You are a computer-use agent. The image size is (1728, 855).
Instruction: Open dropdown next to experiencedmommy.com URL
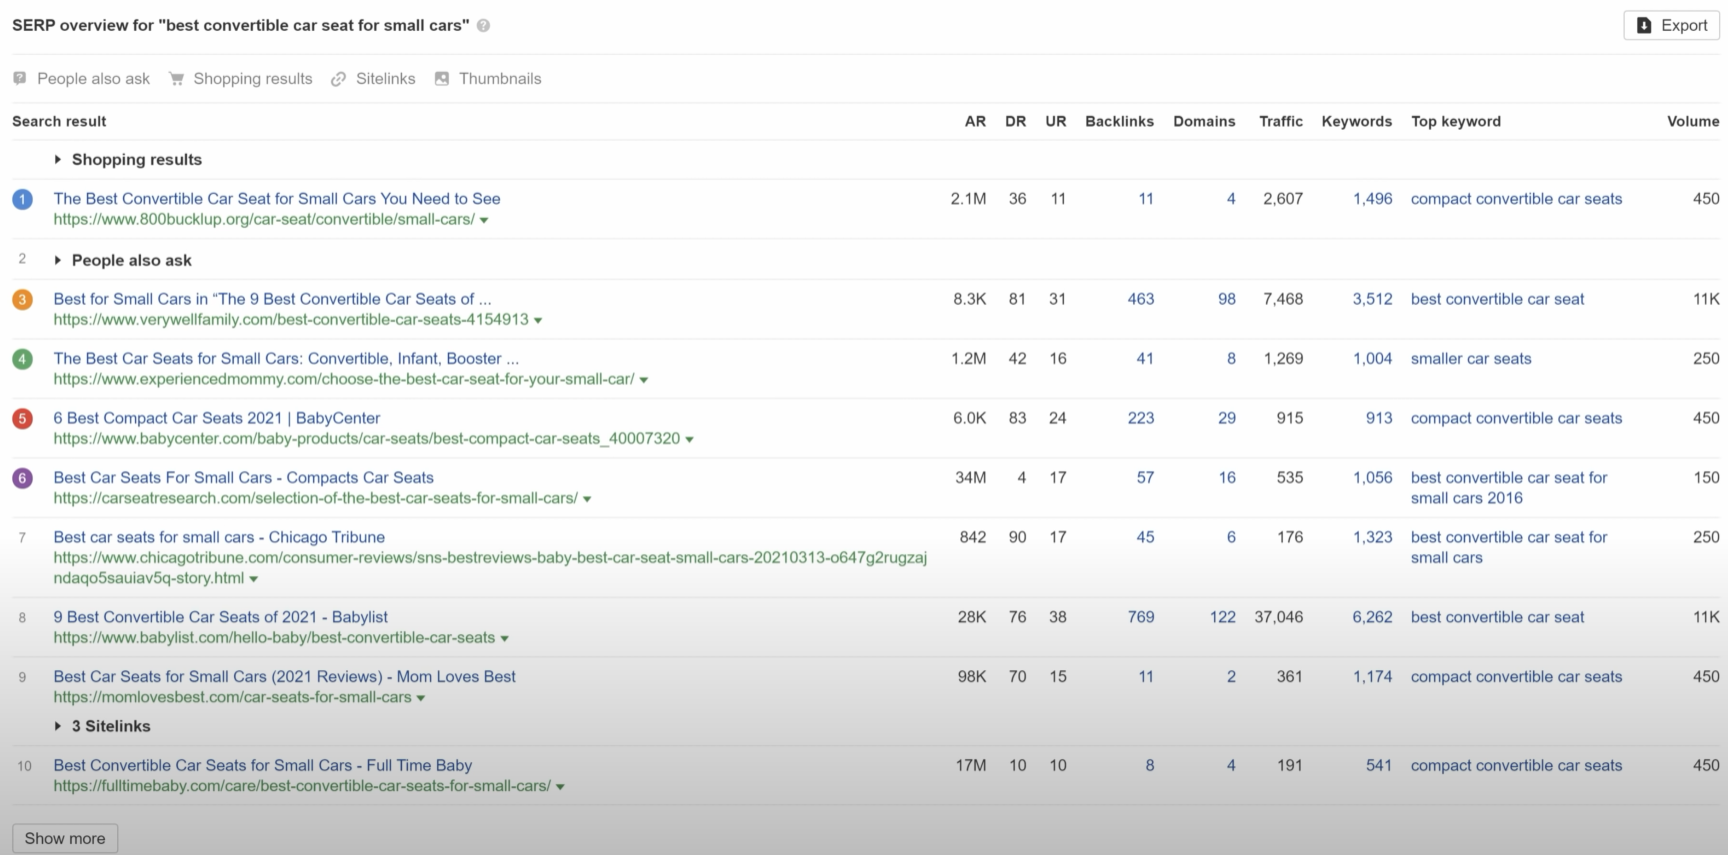[x=644, y=380]
